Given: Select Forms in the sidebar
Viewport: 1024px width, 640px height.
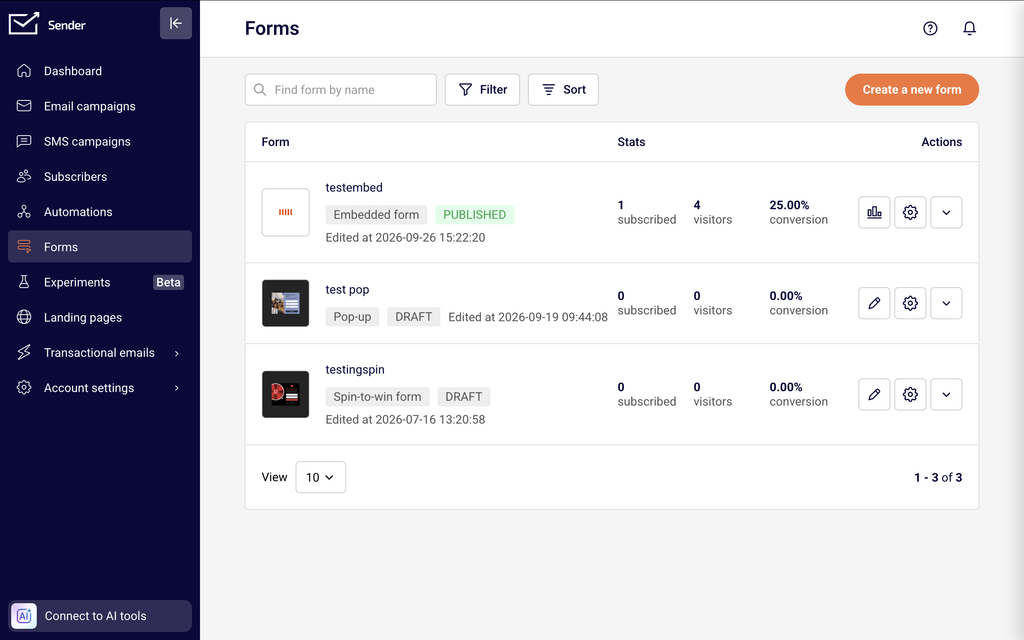Looking at the screenshot, I should pos(100,247).
